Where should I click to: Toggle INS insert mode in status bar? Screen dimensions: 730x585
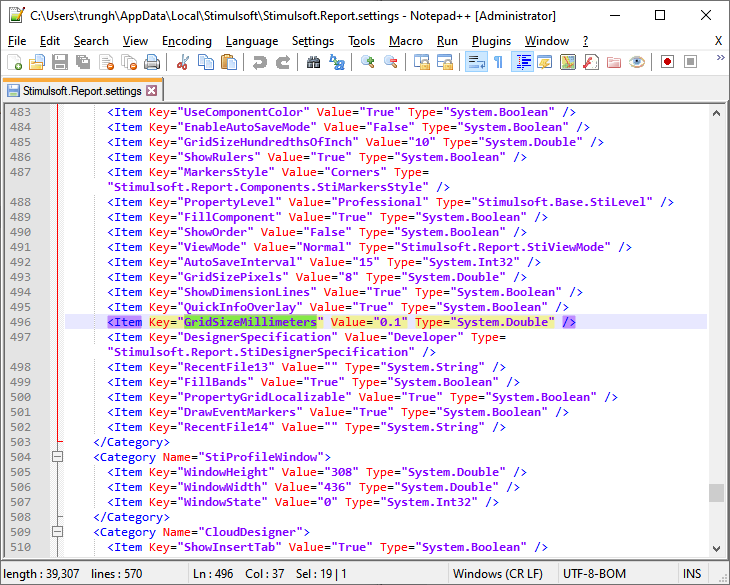691,574
